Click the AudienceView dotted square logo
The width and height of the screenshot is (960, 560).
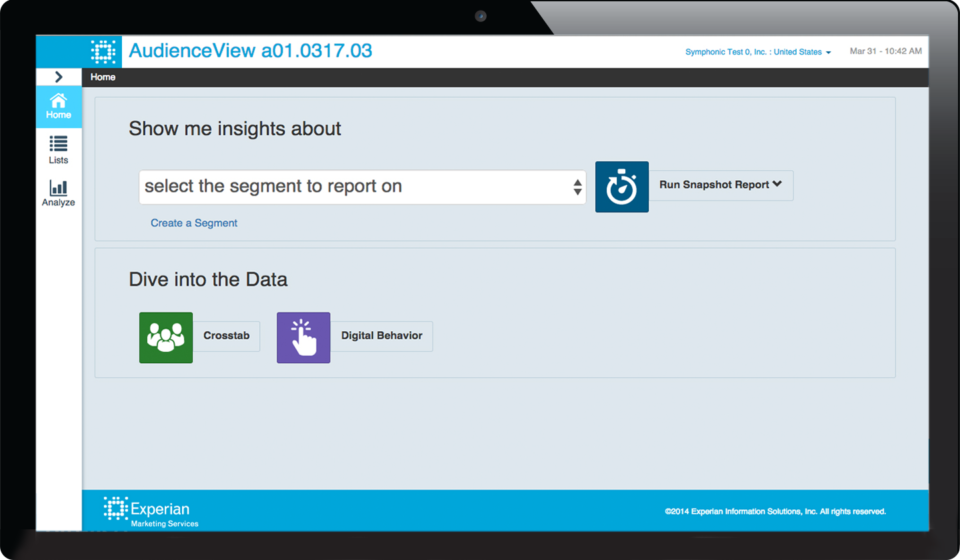click(x=103, y=51)
